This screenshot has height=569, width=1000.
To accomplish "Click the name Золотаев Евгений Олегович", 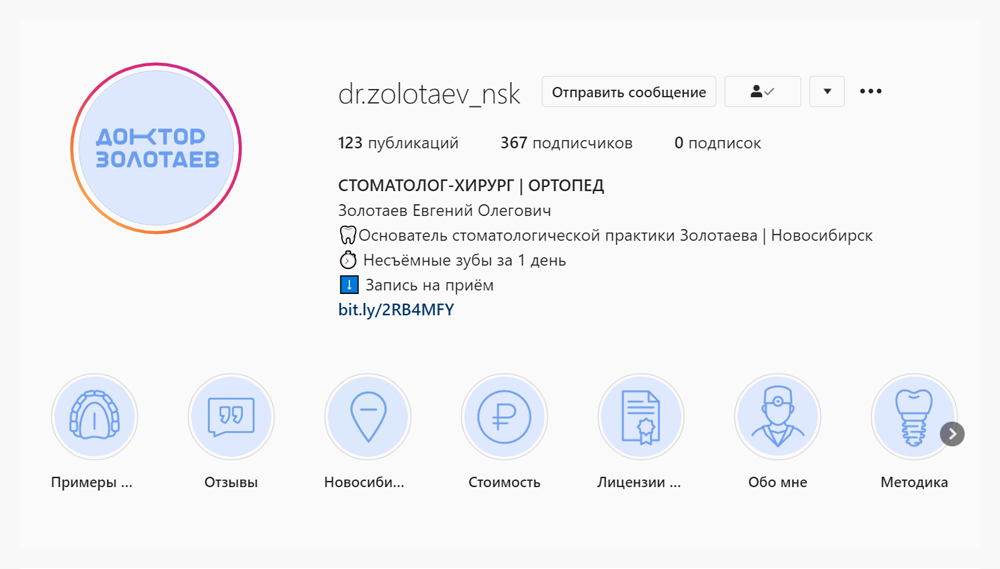I will point(445,211).
